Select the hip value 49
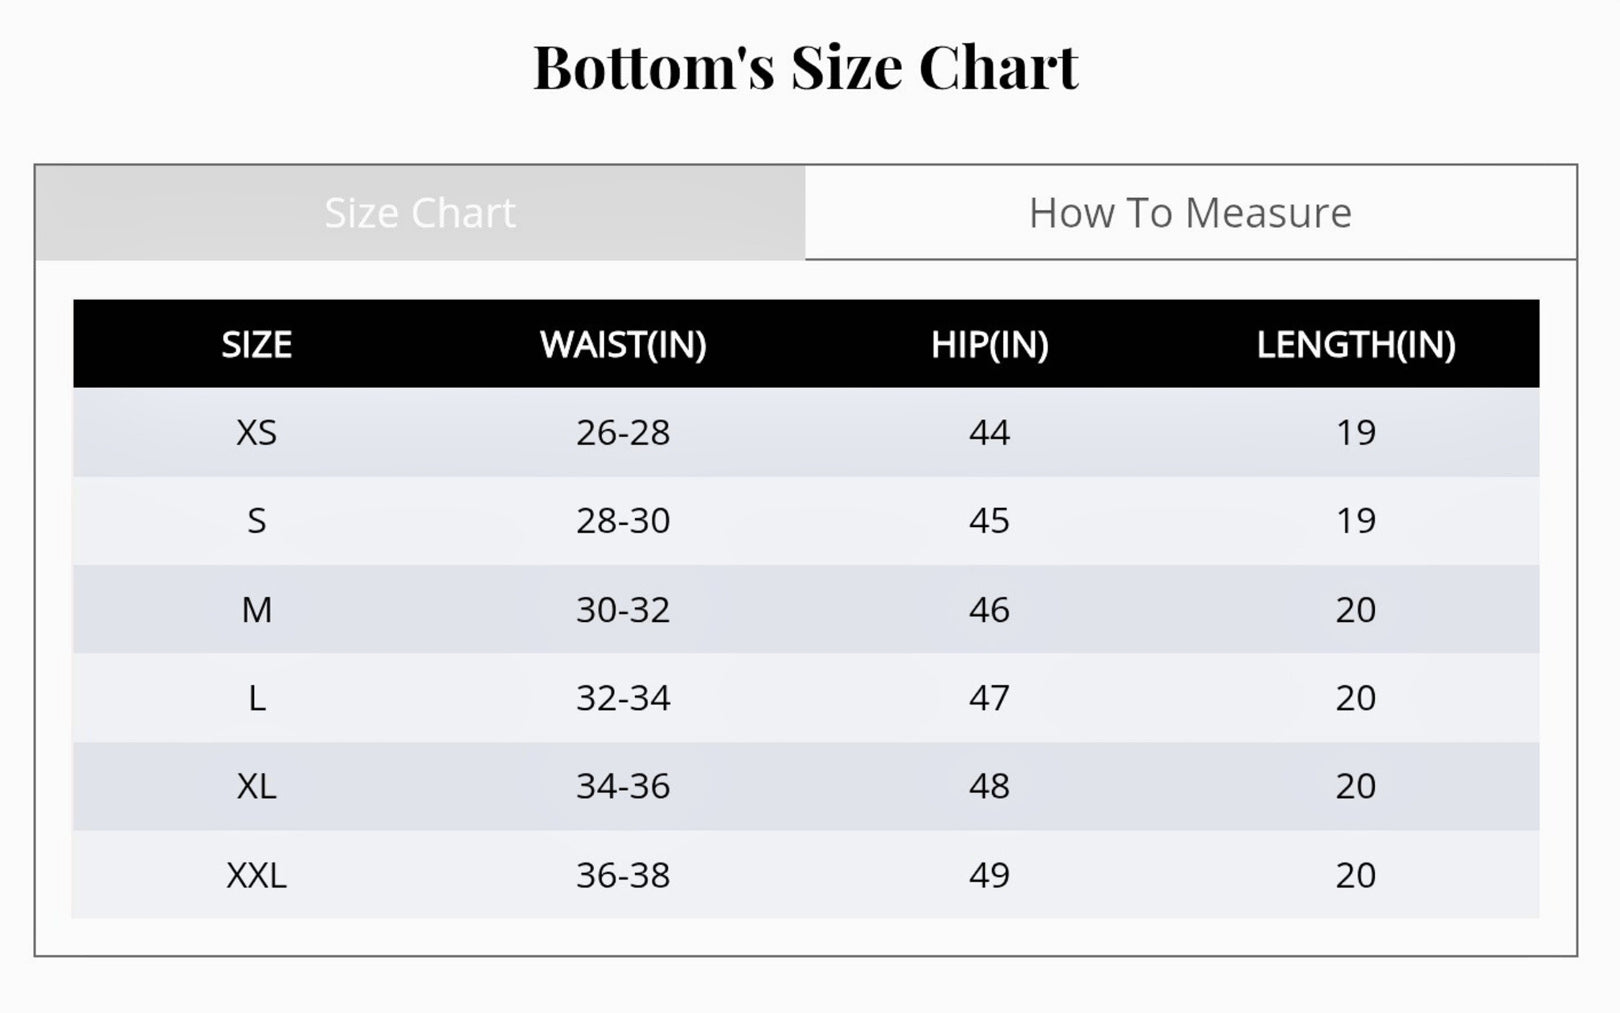1620x1013 pixels. [989, 876]
